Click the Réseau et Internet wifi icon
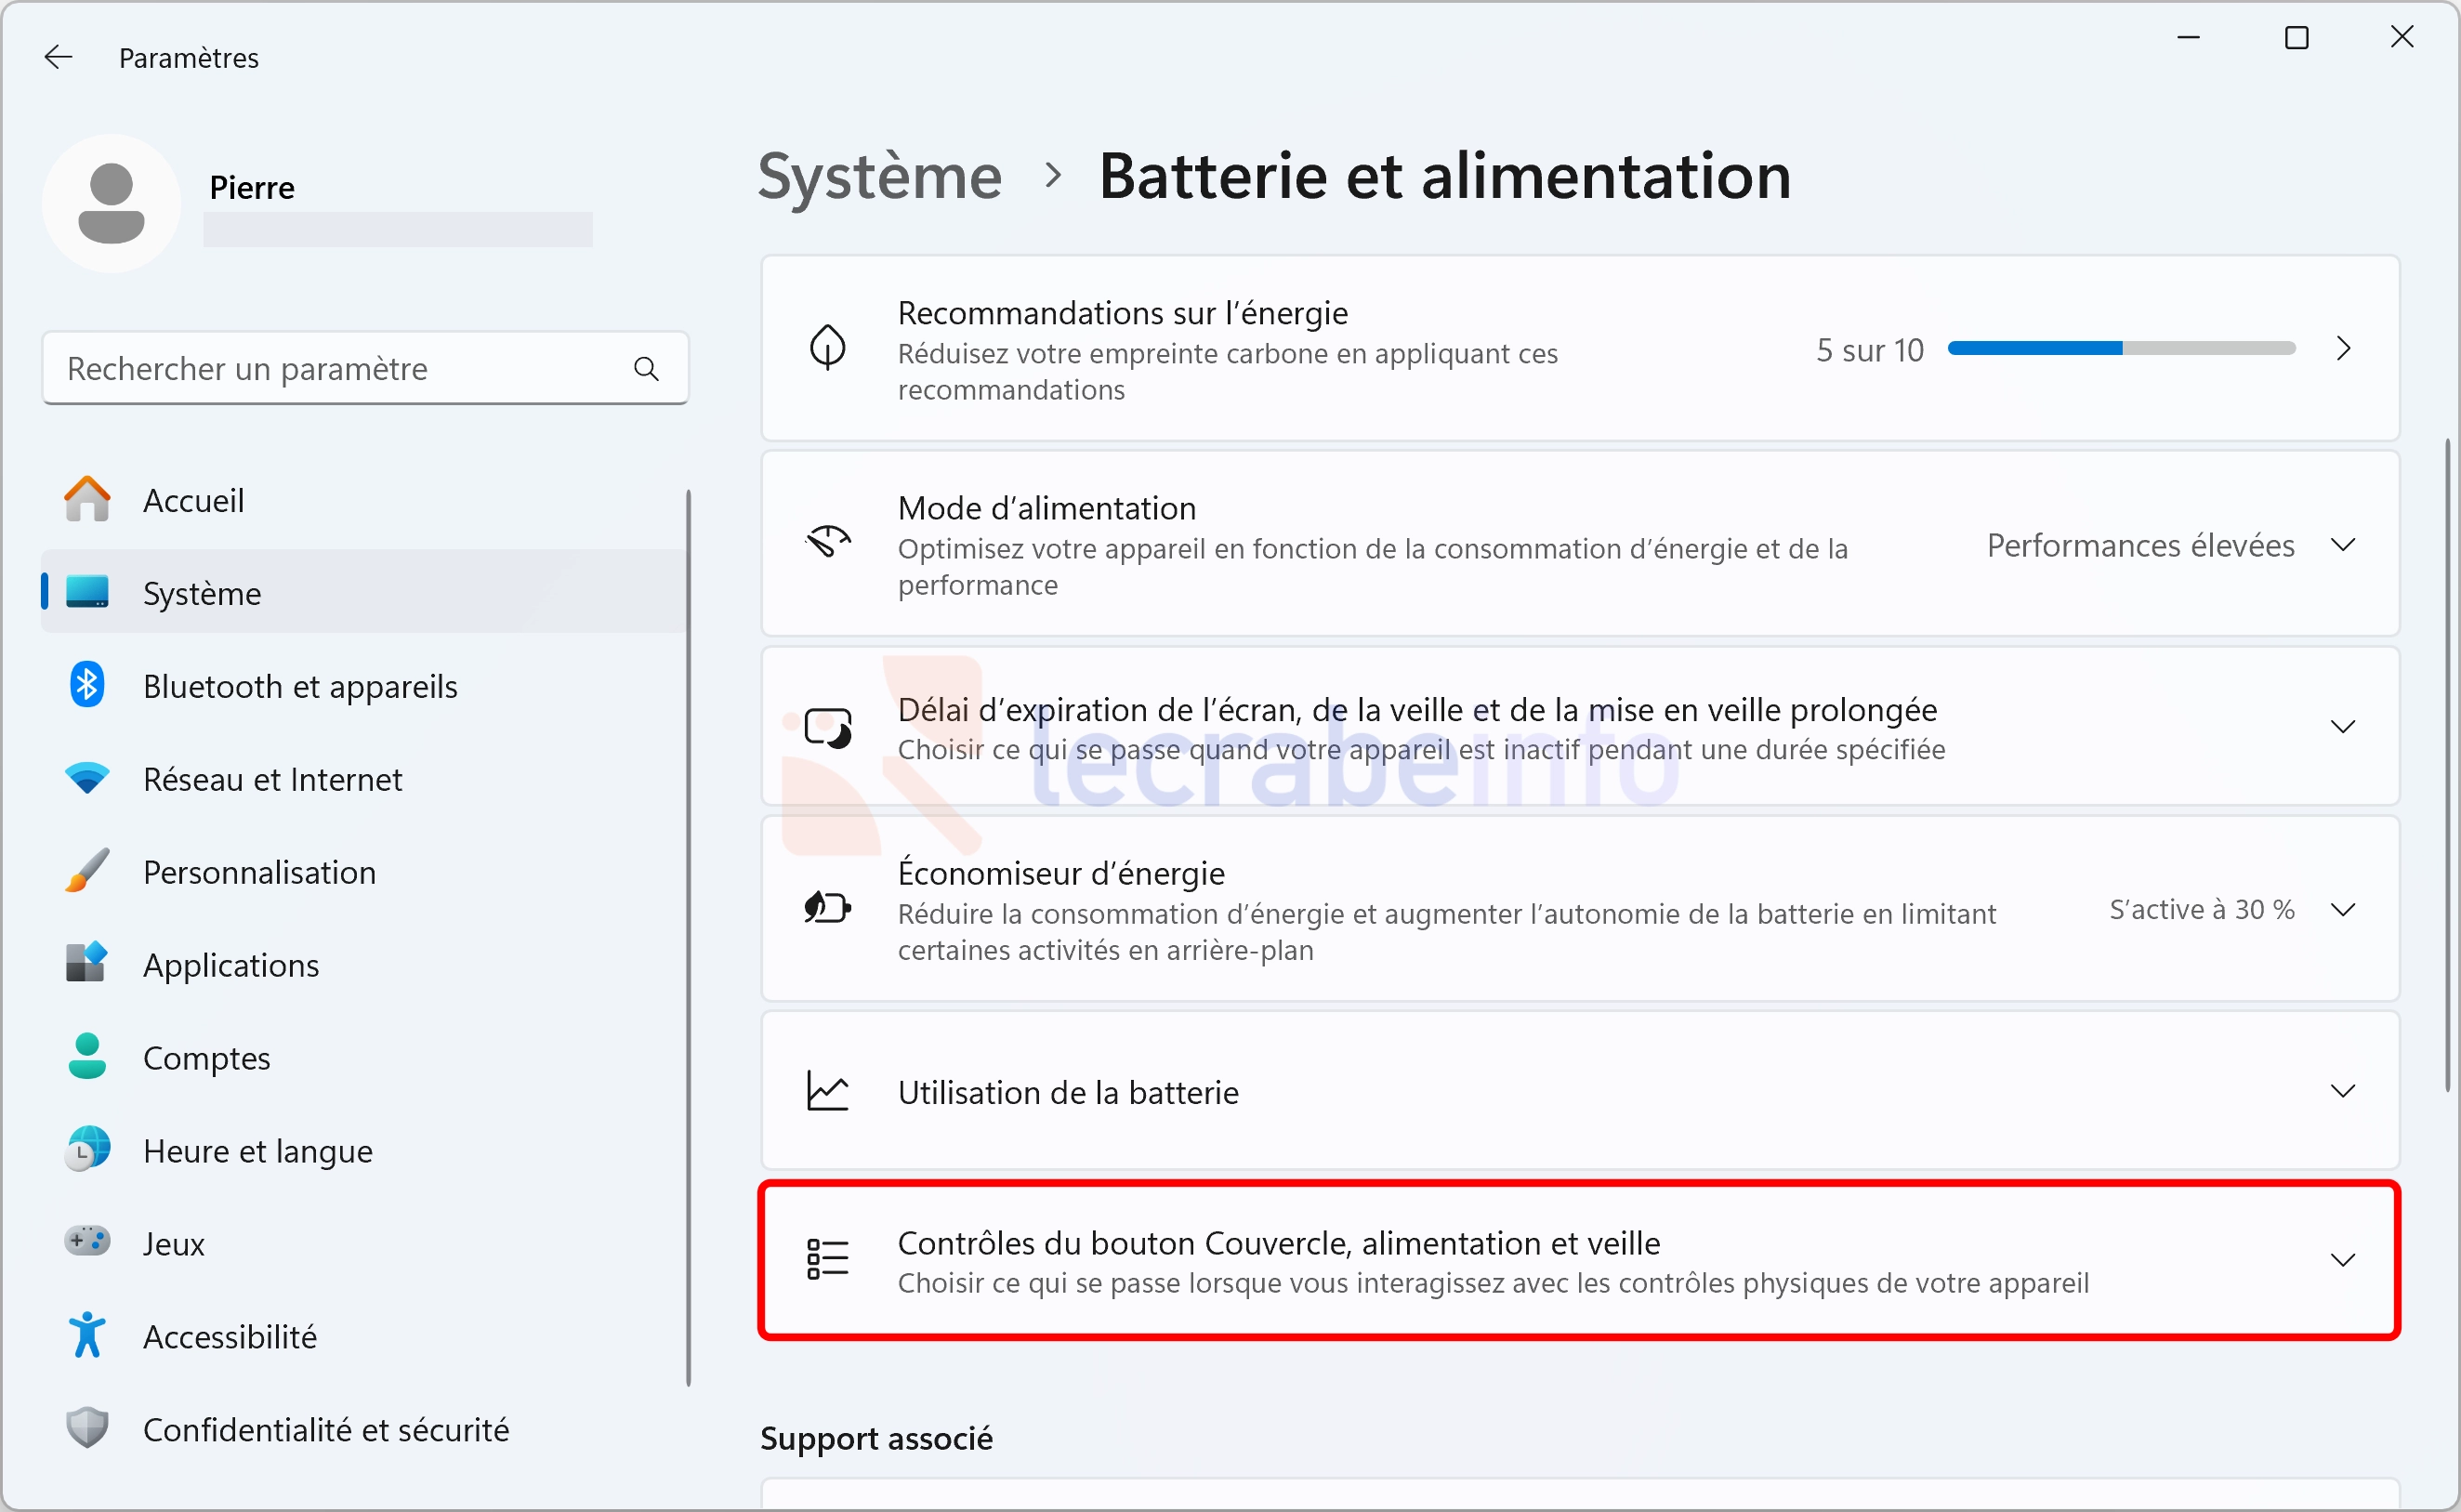Screen dimensions: 2461x1512 coord(87,778)
